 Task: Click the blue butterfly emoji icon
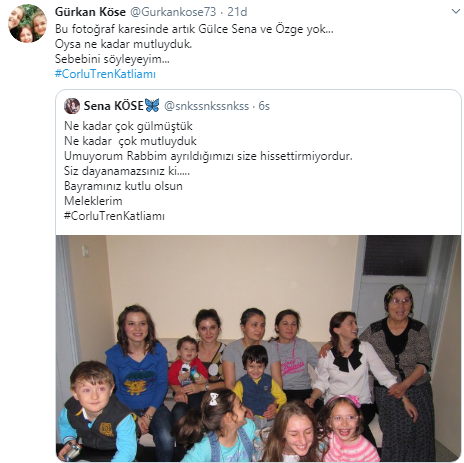coord(152,105)
